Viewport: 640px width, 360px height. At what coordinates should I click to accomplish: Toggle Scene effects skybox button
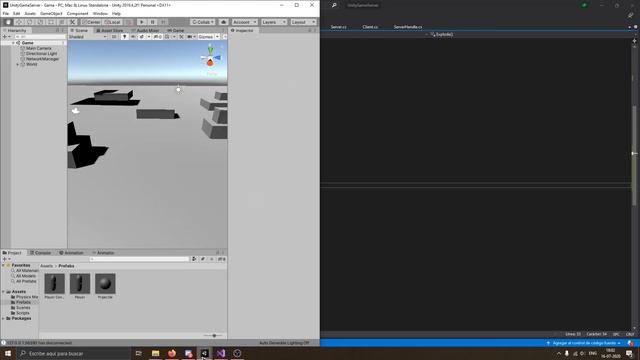pos(142,37)
